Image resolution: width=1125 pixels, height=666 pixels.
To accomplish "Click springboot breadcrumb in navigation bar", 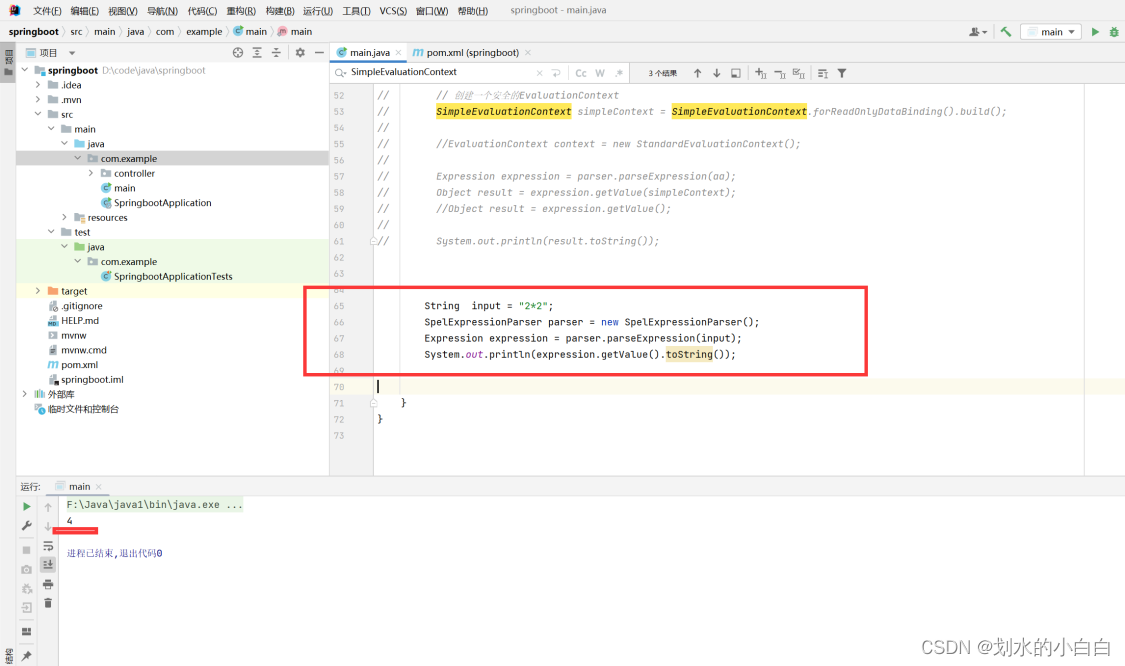I will [x=34, y=32].
